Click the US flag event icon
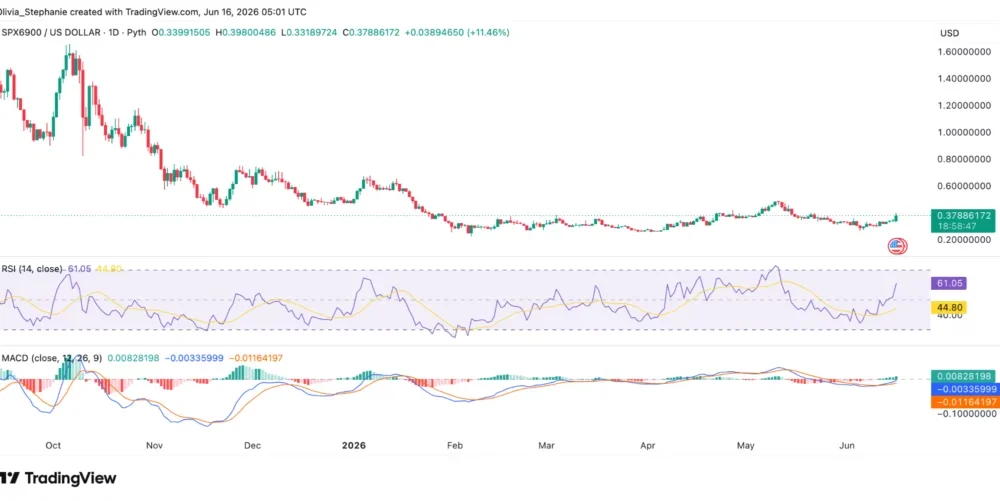 [897, 246]
